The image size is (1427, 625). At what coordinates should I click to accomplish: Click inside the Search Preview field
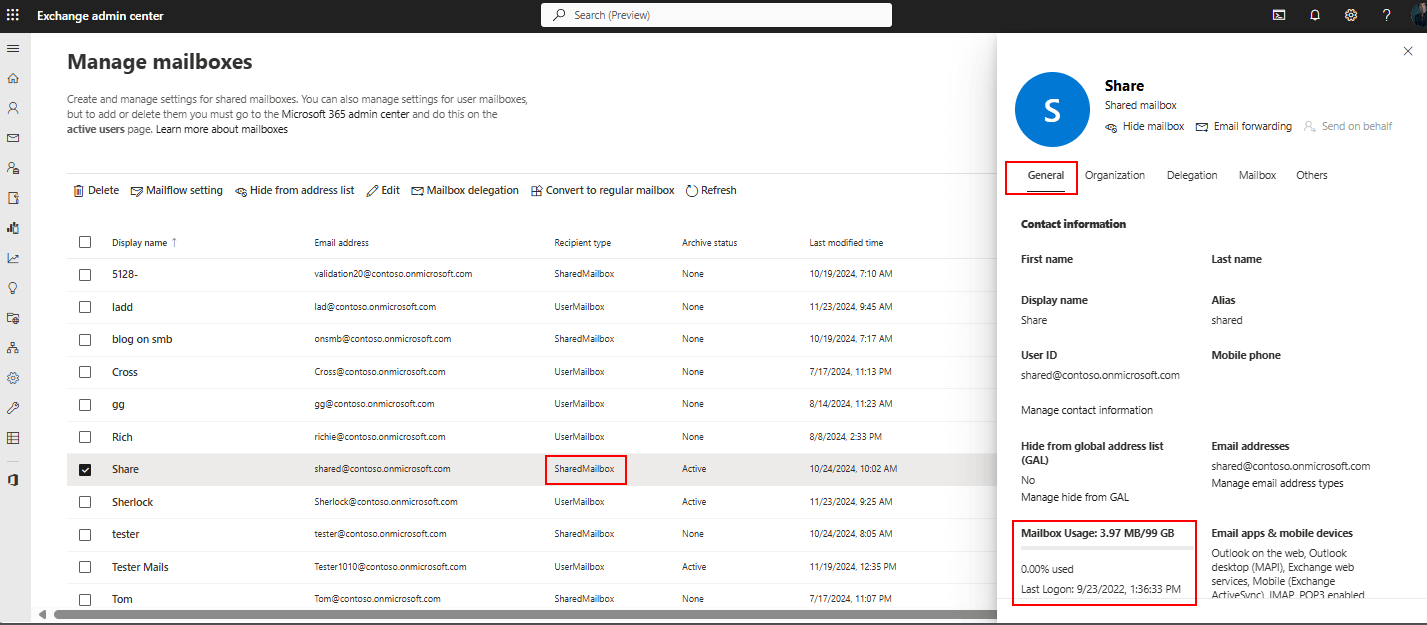tap(716, 15)
